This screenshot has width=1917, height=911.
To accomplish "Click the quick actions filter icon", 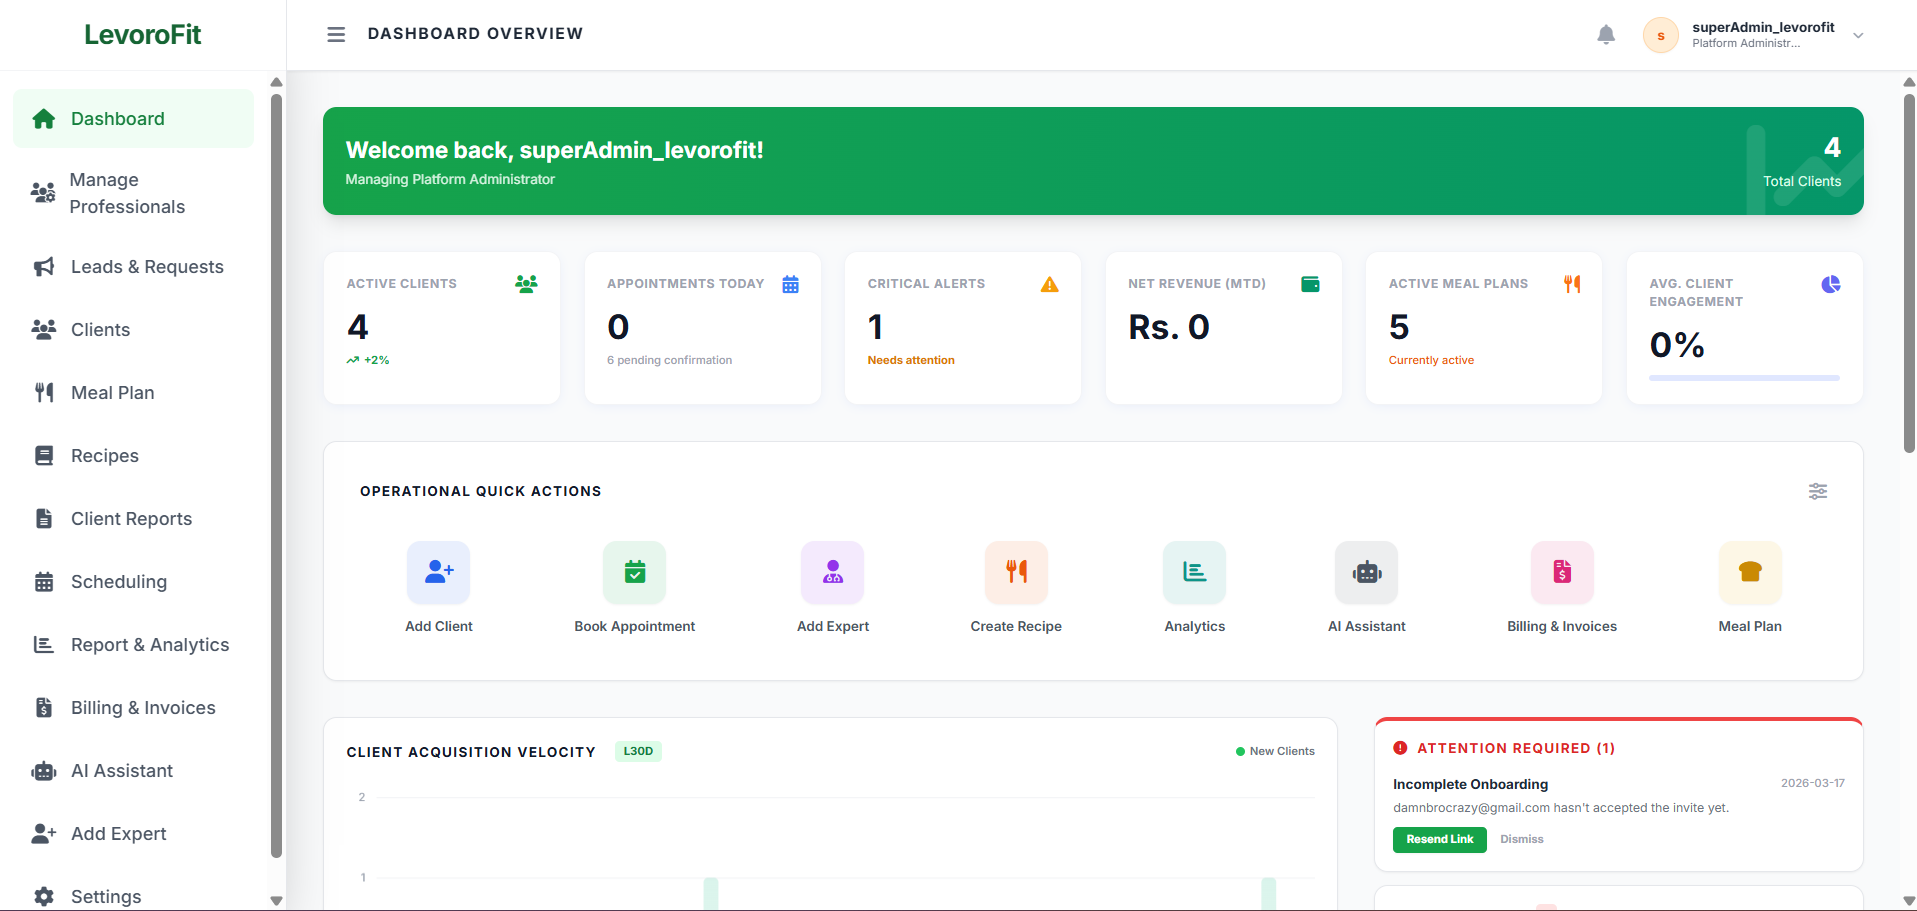I will pos(1818,491).
